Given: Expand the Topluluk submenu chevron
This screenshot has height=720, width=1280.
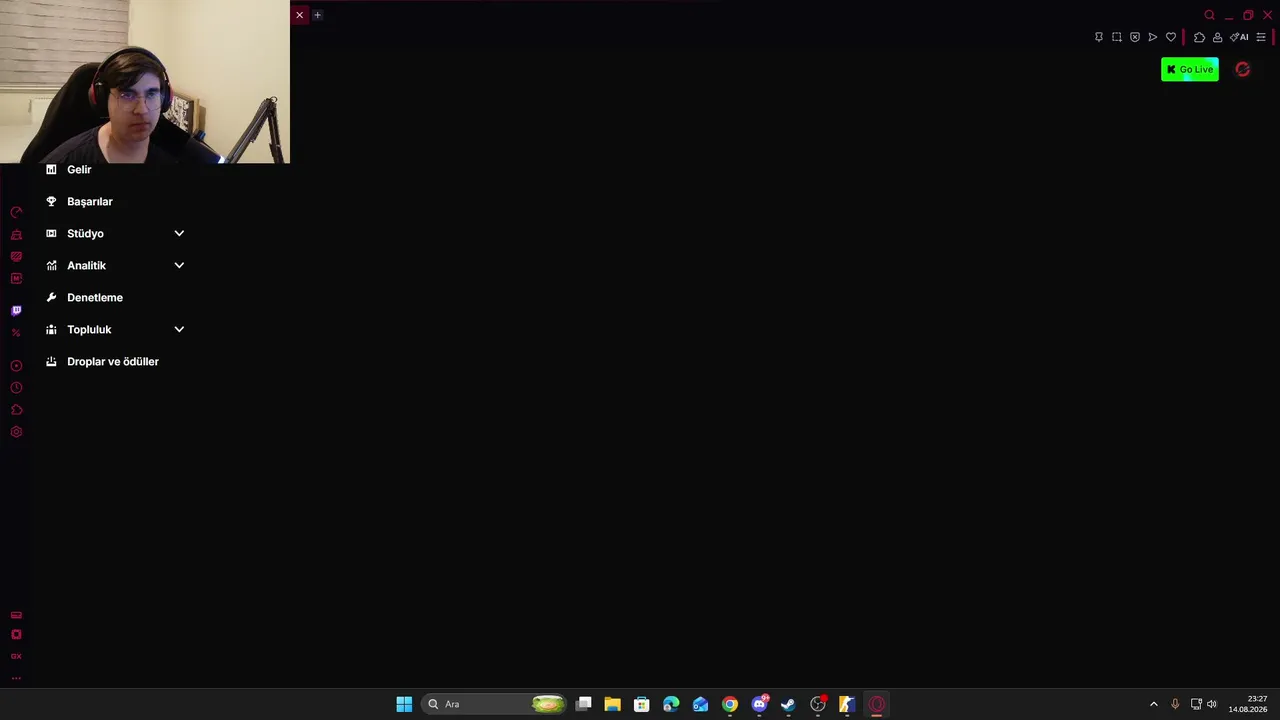Looking at the screenshot, I should [179, 330].
